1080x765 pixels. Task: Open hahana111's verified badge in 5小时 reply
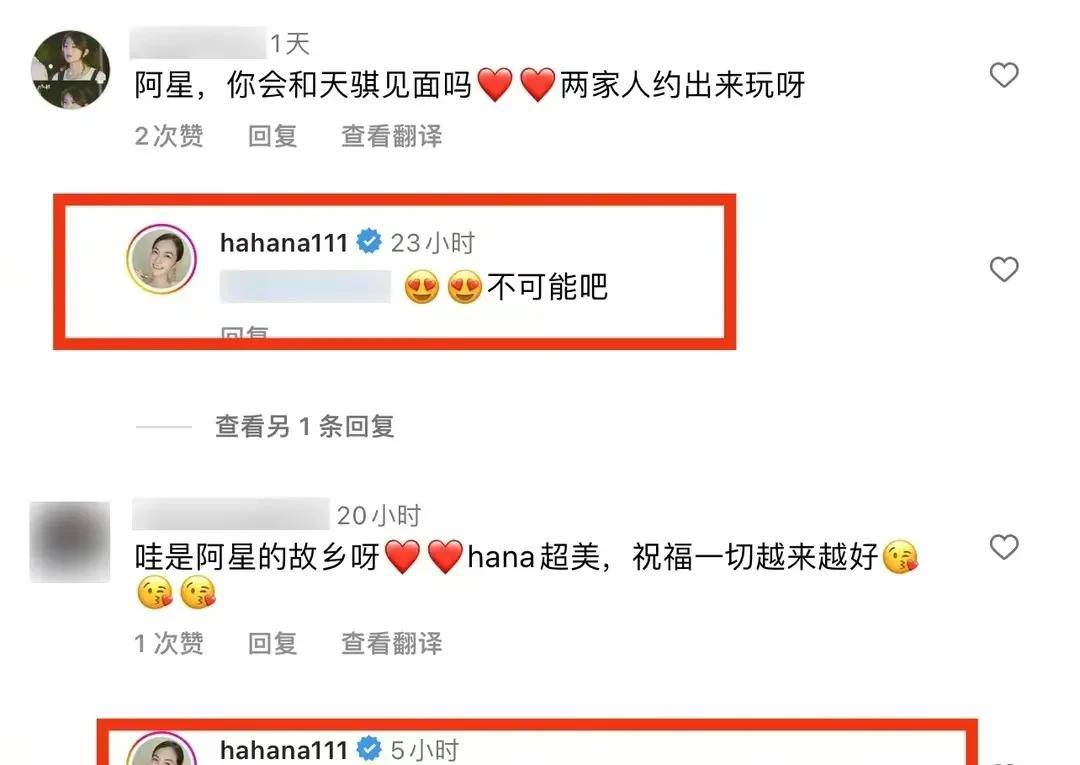(x=369, y=749)
